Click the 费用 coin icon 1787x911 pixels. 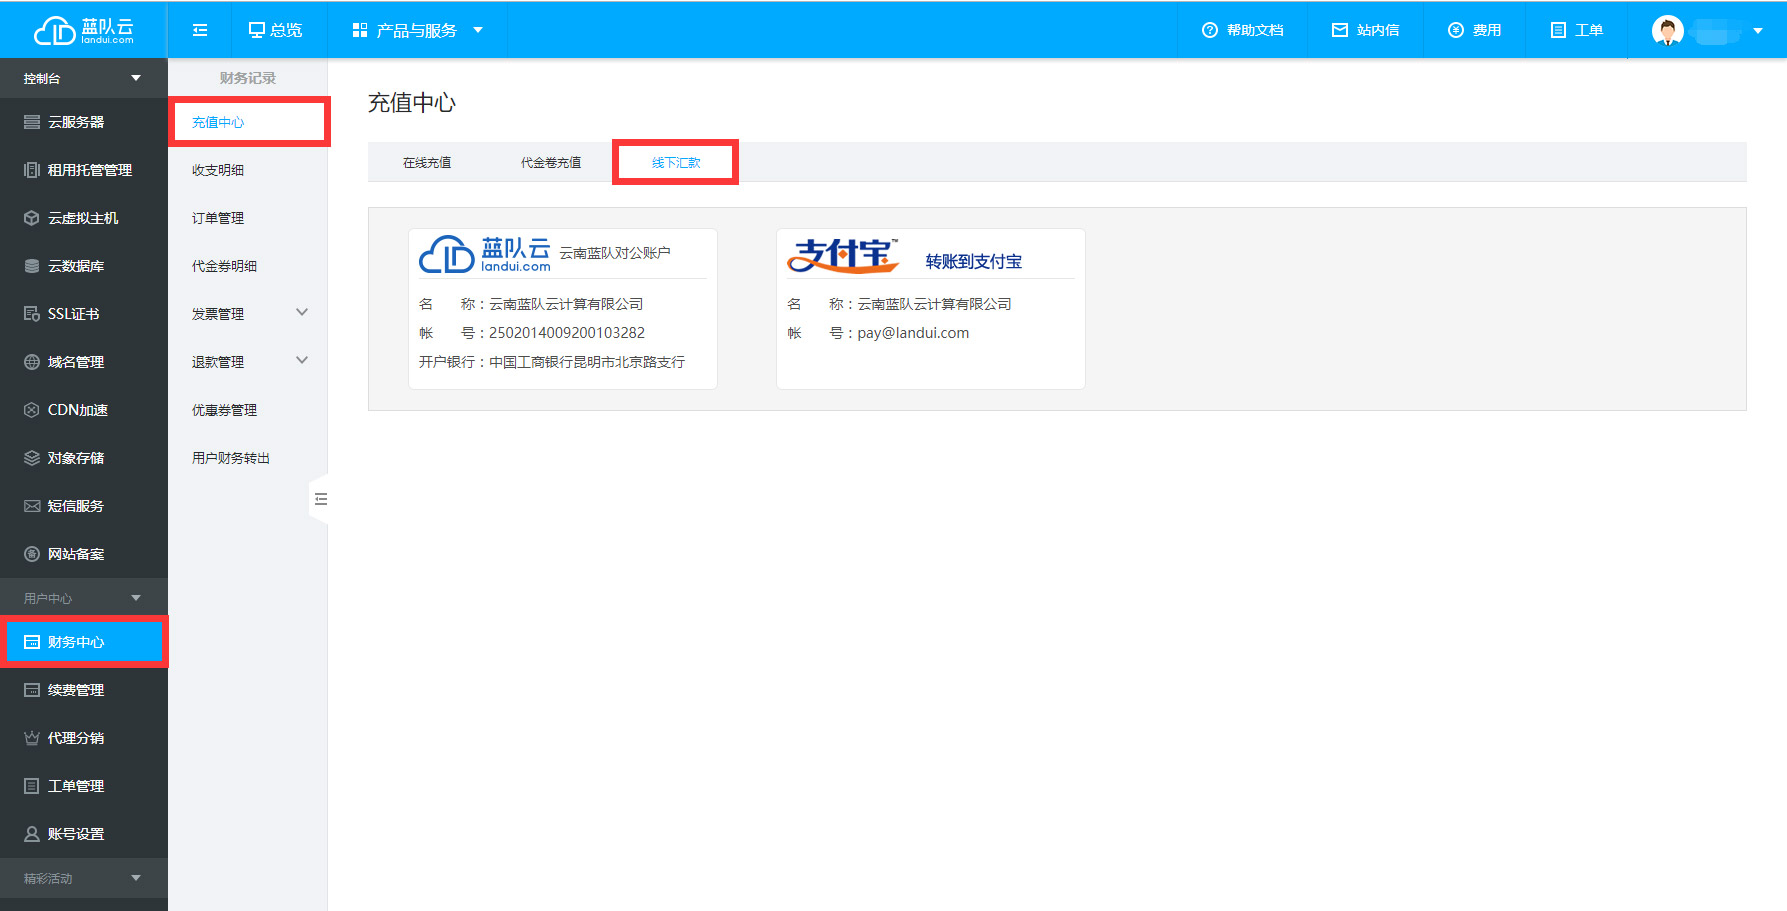point(1456,30)
